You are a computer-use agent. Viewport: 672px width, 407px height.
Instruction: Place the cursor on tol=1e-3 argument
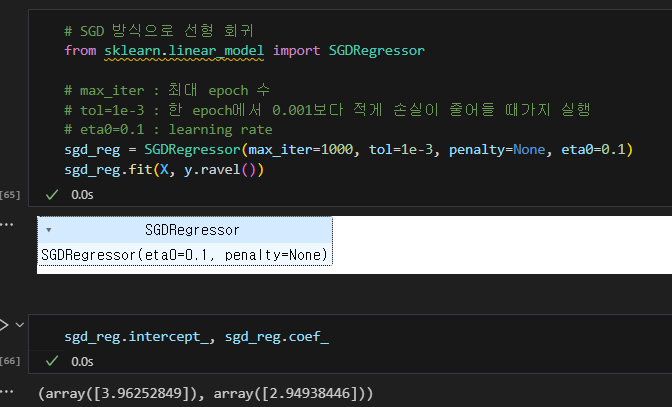pos(401,149)
